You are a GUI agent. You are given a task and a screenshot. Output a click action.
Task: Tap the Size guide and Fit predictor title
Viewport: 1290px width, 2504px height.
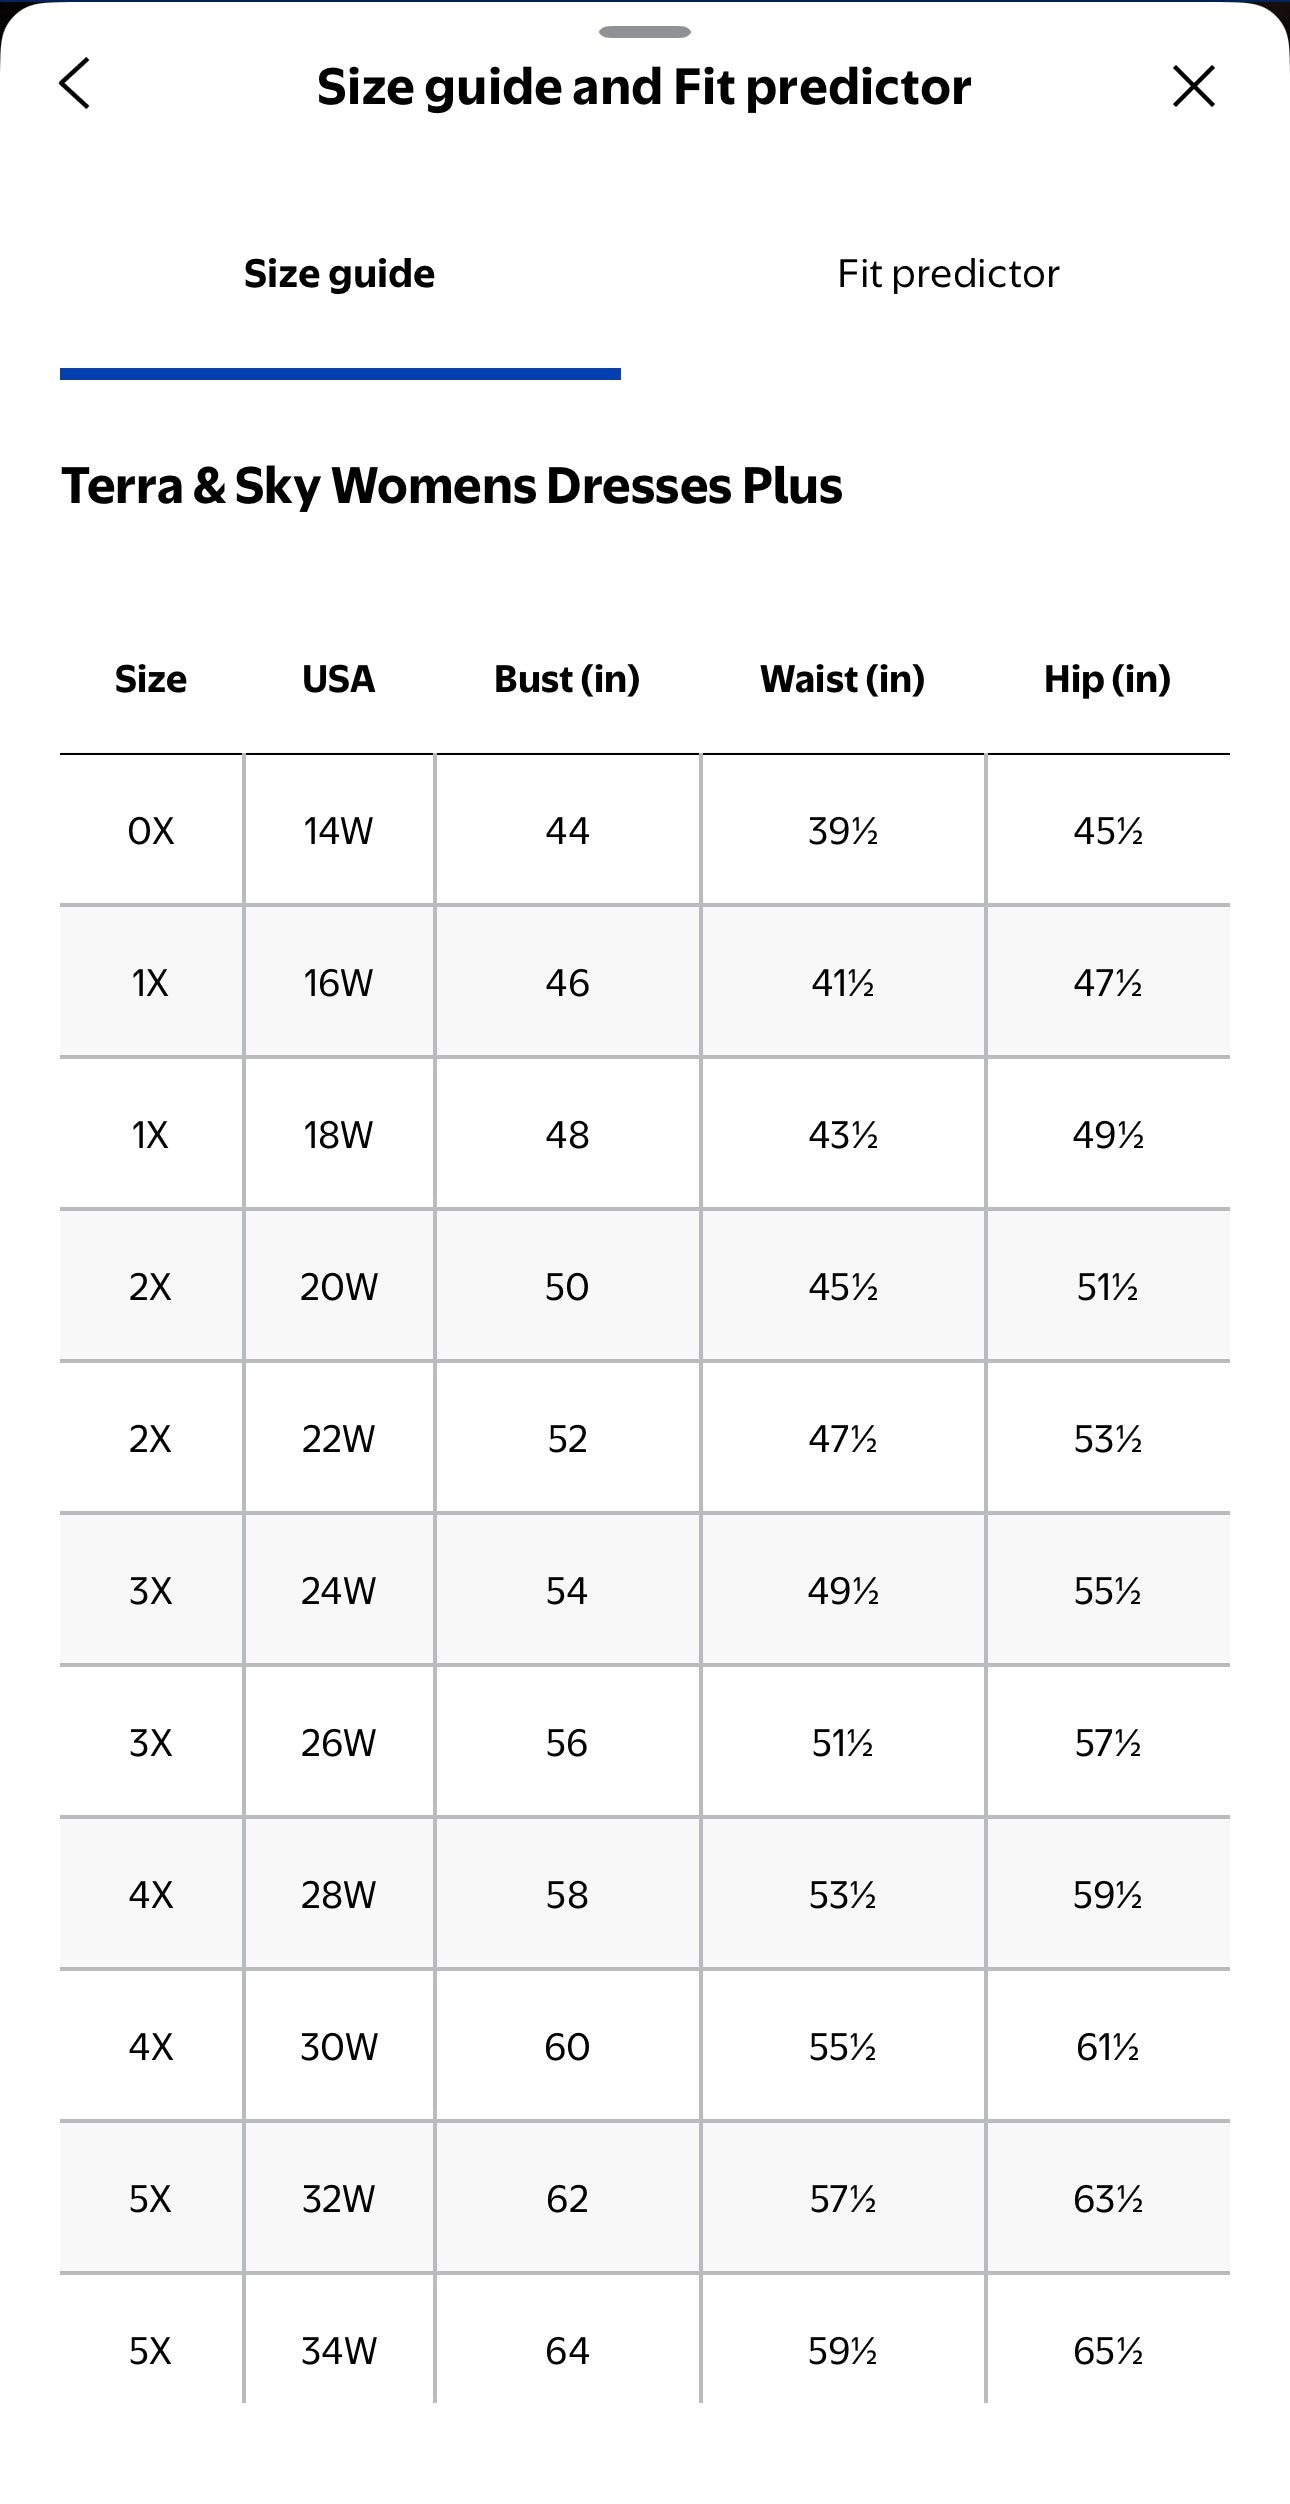[x=644, y=87]
